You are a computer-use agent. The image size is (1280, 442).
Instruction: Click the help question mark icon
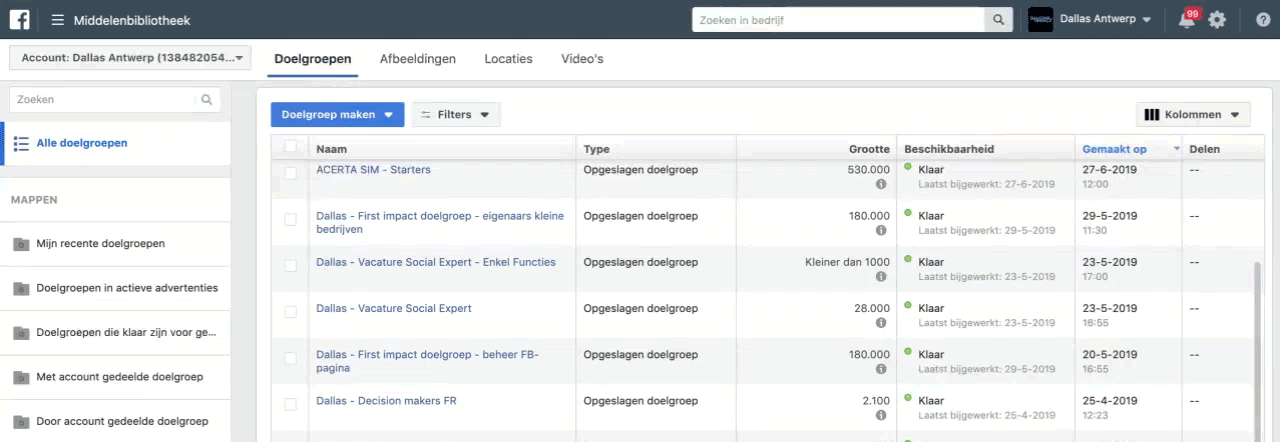point(1263,20)
